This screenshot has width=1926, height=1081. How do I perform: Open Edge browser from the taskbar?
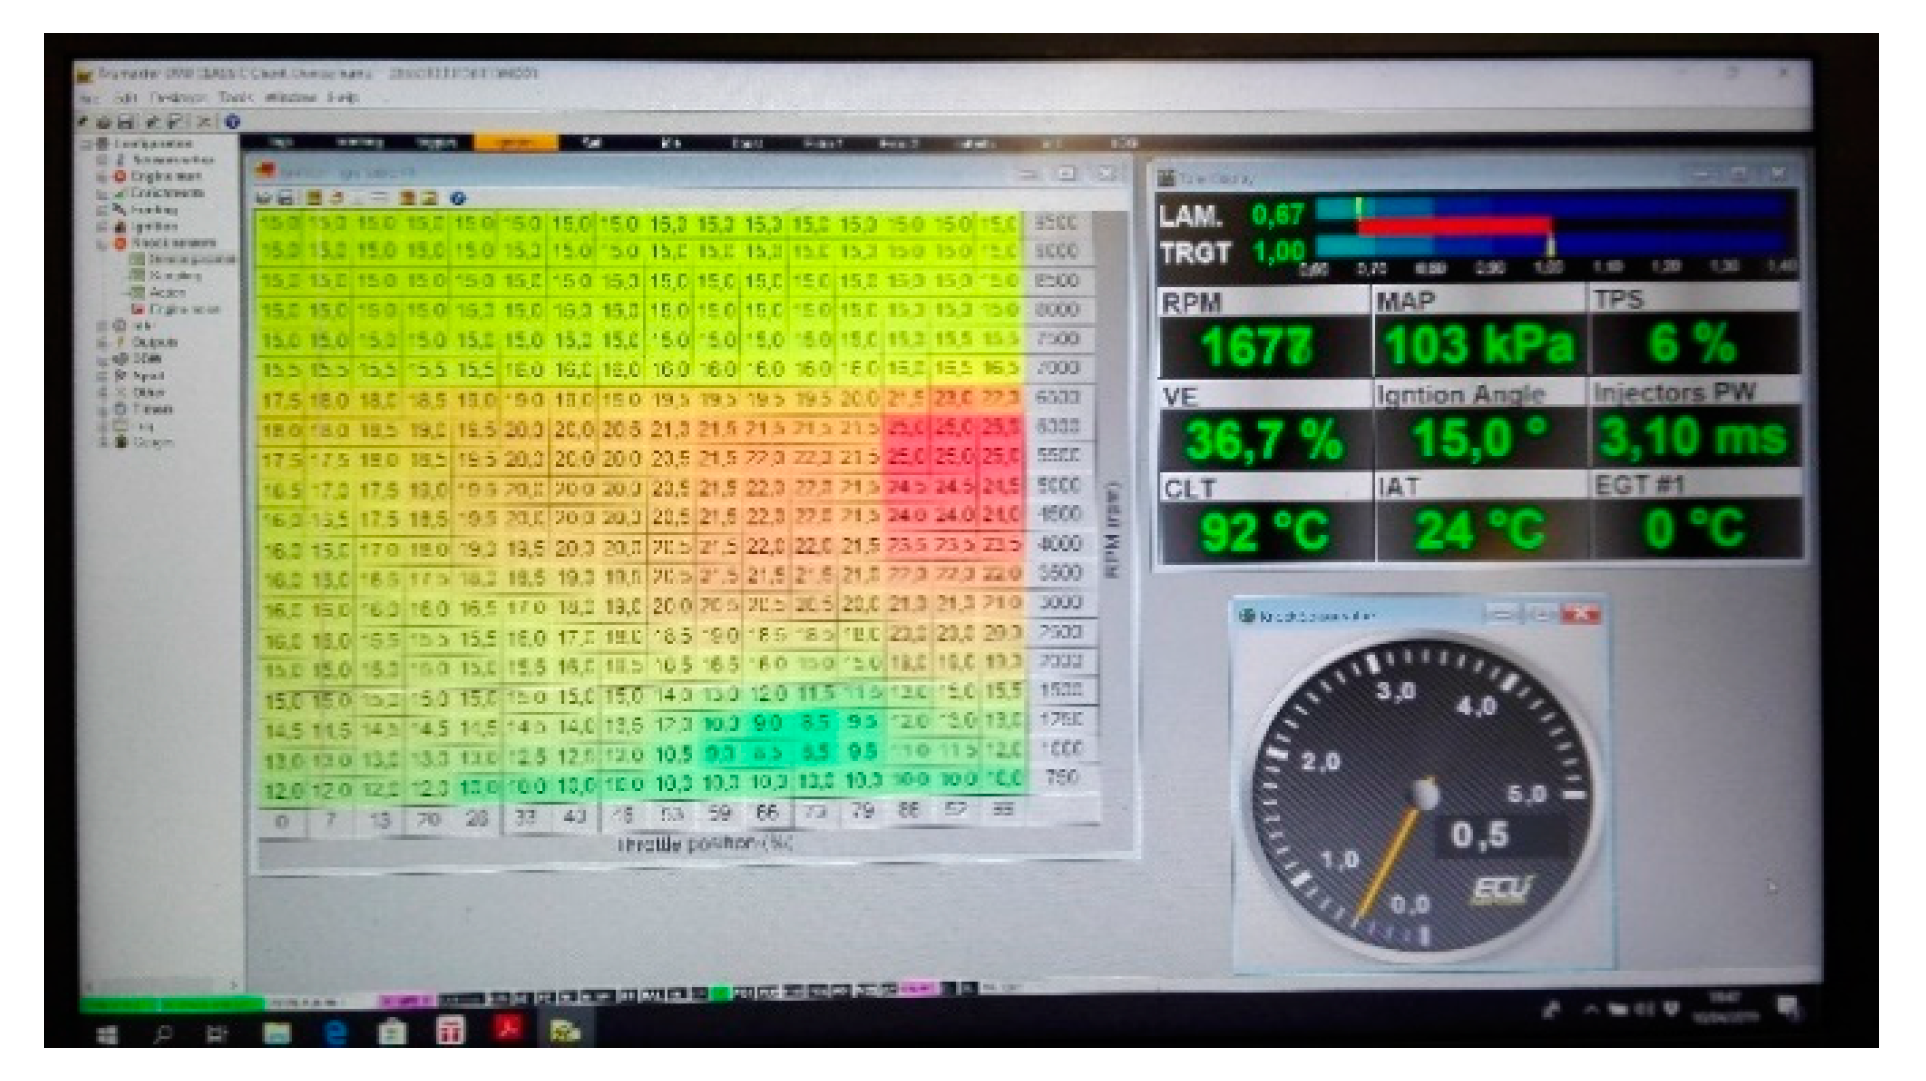point(335,1031)
